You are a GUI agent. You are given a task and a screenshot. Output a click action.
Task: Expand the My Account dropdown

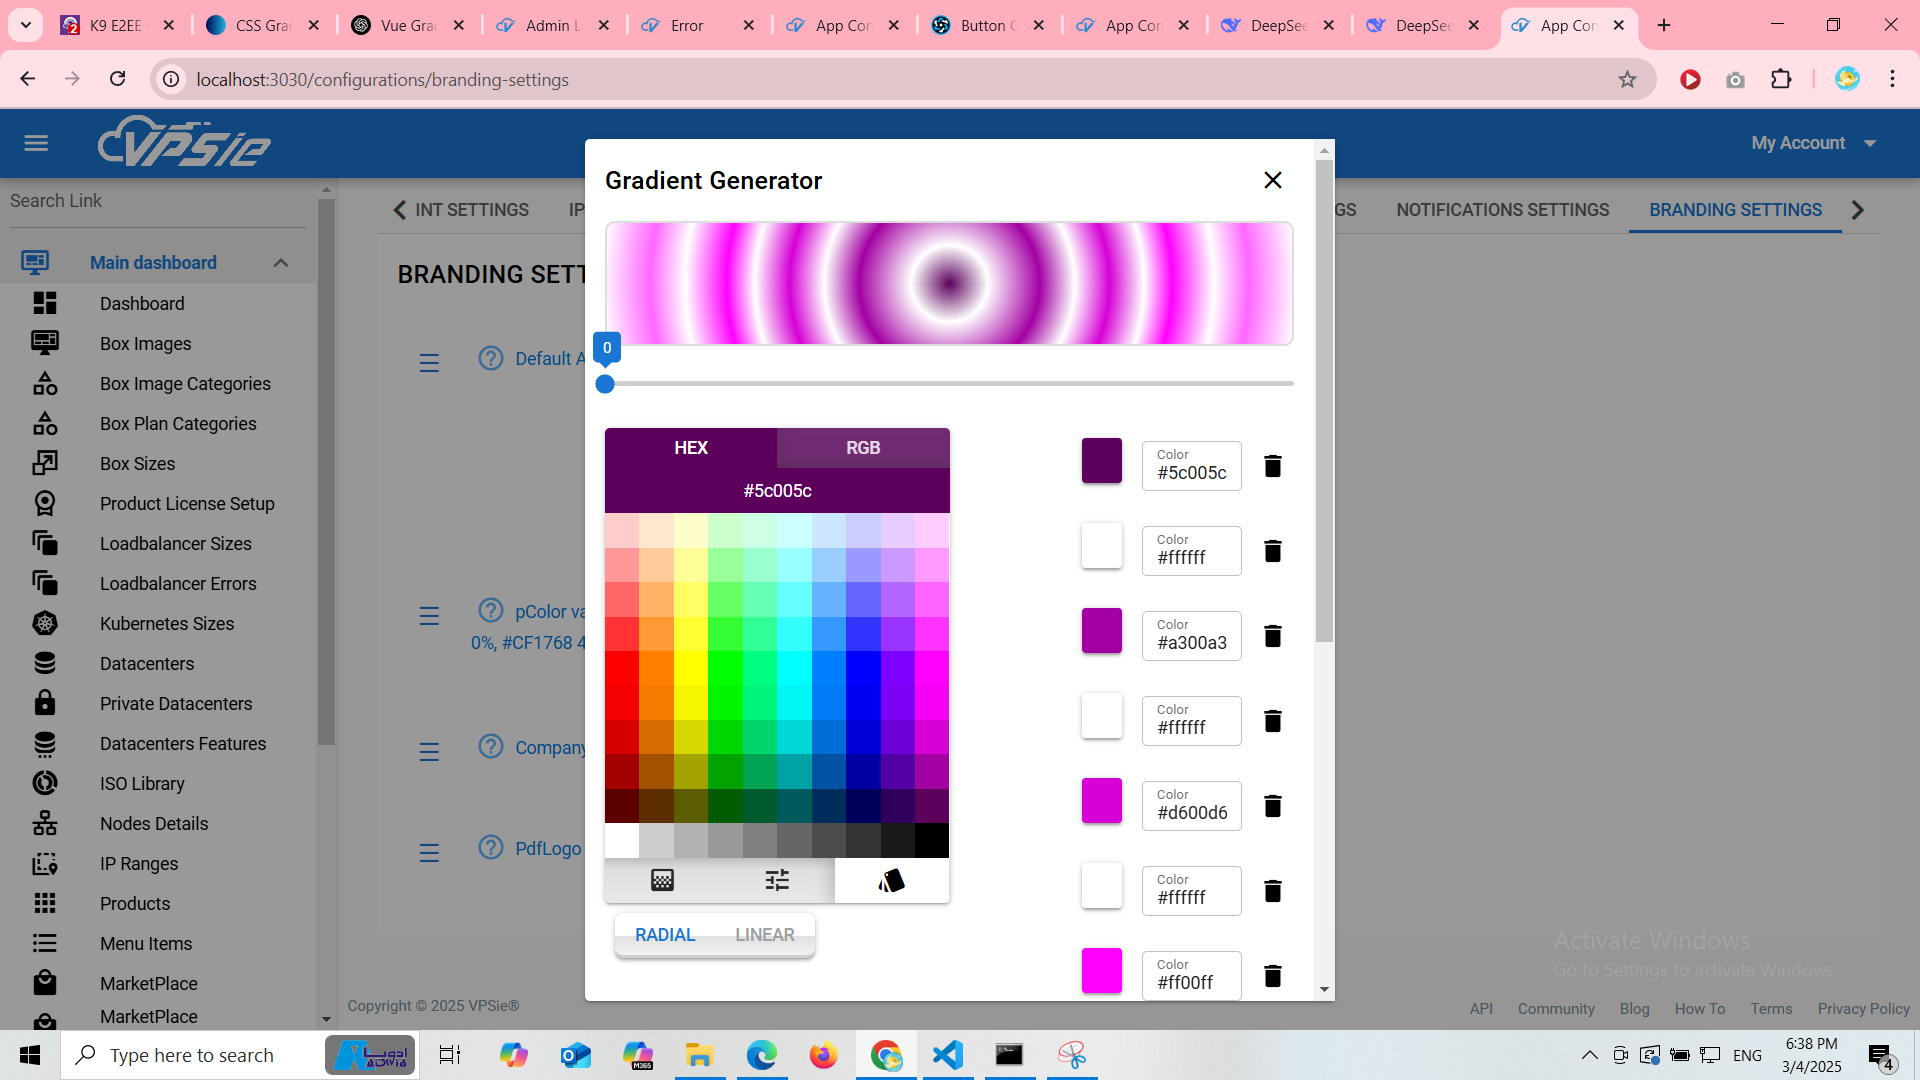[x=1813, y=143]
